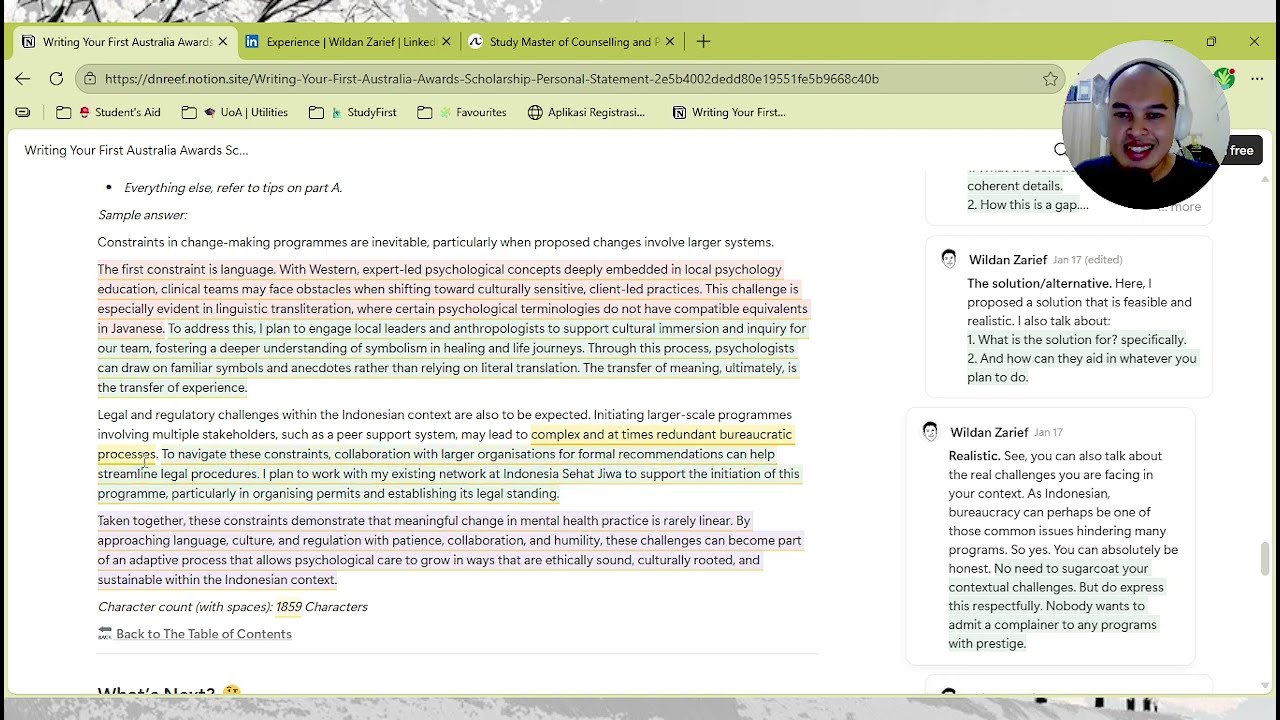This screenshot has height=720, width=1280.
Task: Click the tab actions icon in bookmarks bar
Action: click(23, 113)
